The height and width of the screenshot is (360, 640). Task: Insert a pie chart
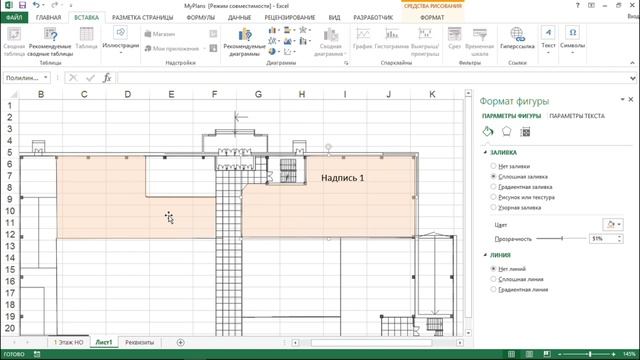[x=273, y=51]
